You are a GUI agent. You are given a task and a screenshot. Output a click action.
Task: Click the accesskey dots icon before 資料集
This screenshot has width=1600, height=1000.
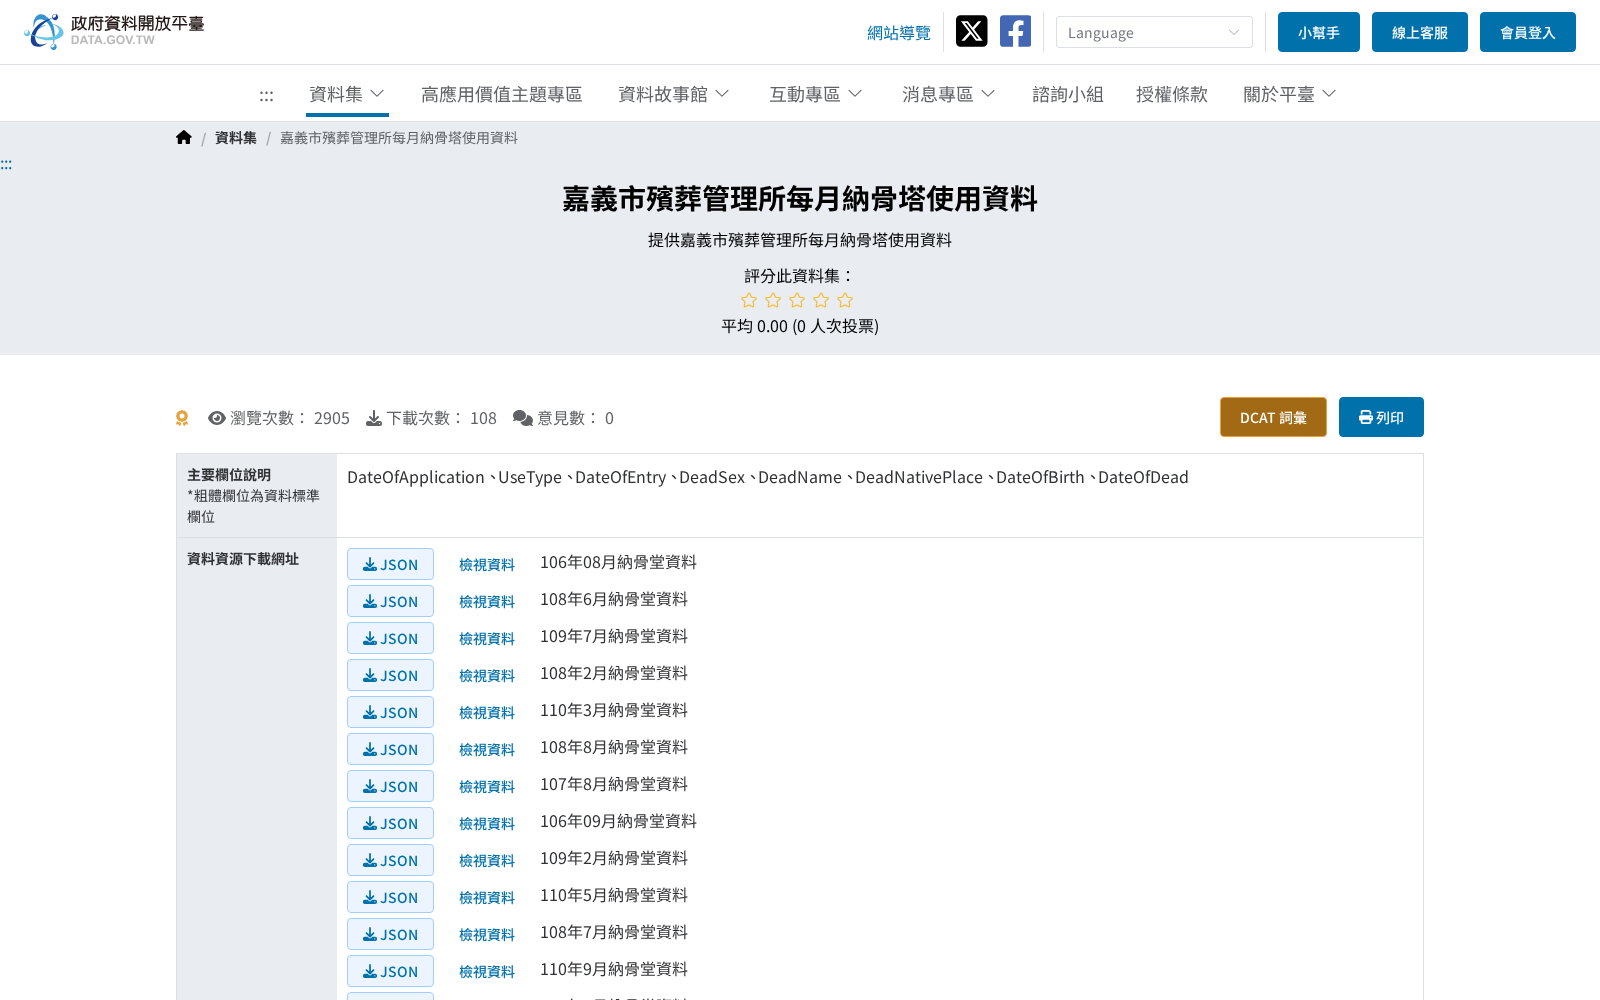coord(266,95)
